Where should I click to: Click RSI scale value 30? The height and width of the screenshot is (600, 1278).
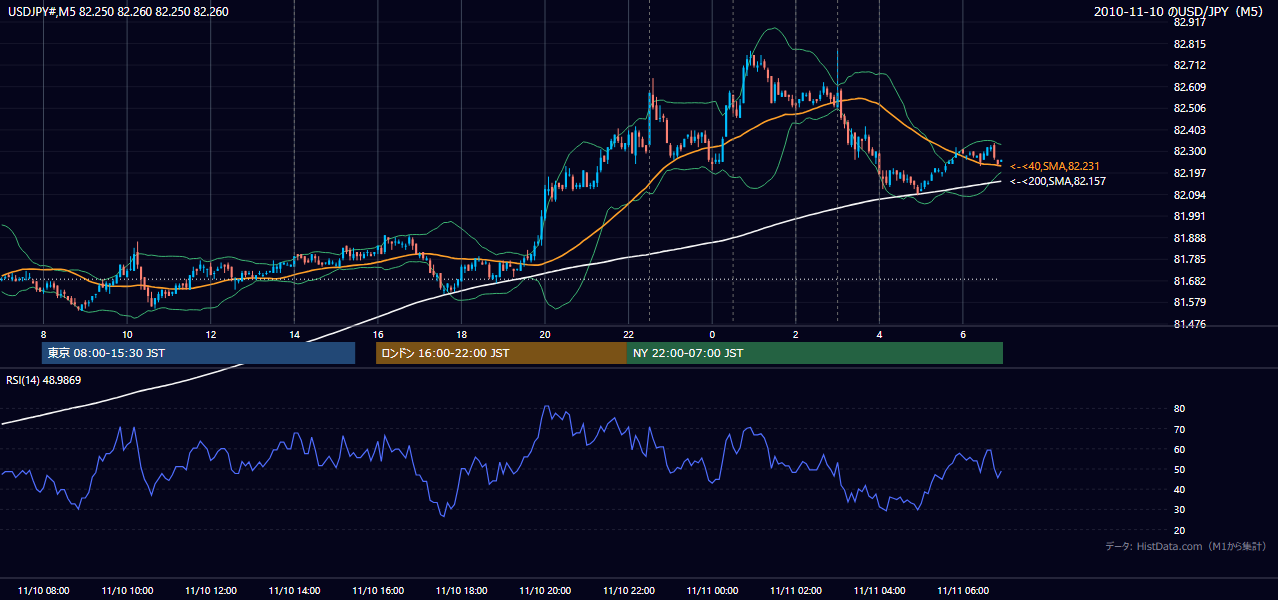(1179, 509)
